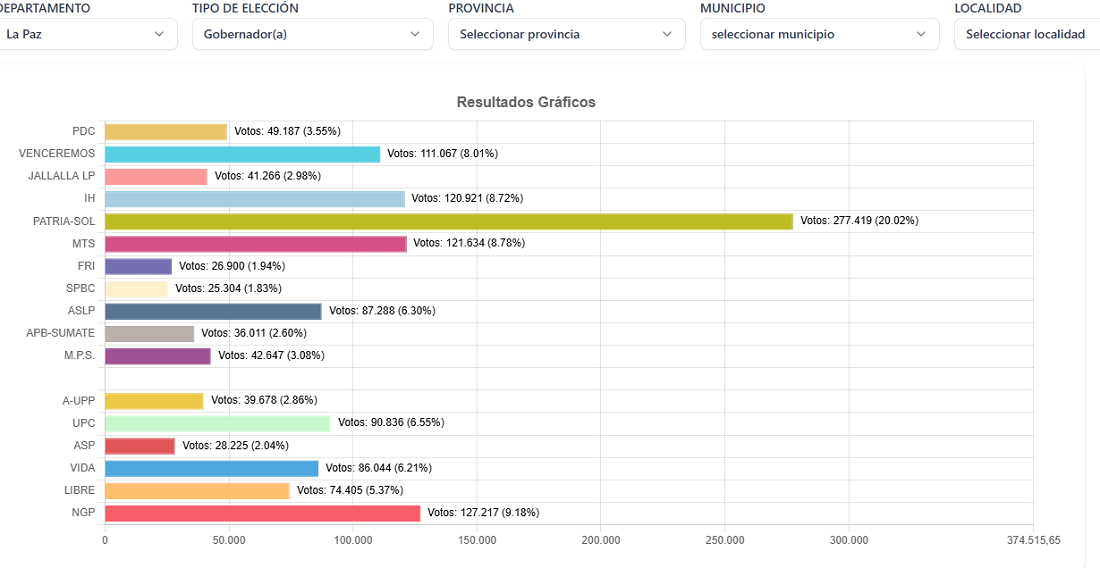This screenshot has width=1100, height=568.
Task: Select the cyan VENCEREMOS bar
Action: click(242, 154)
